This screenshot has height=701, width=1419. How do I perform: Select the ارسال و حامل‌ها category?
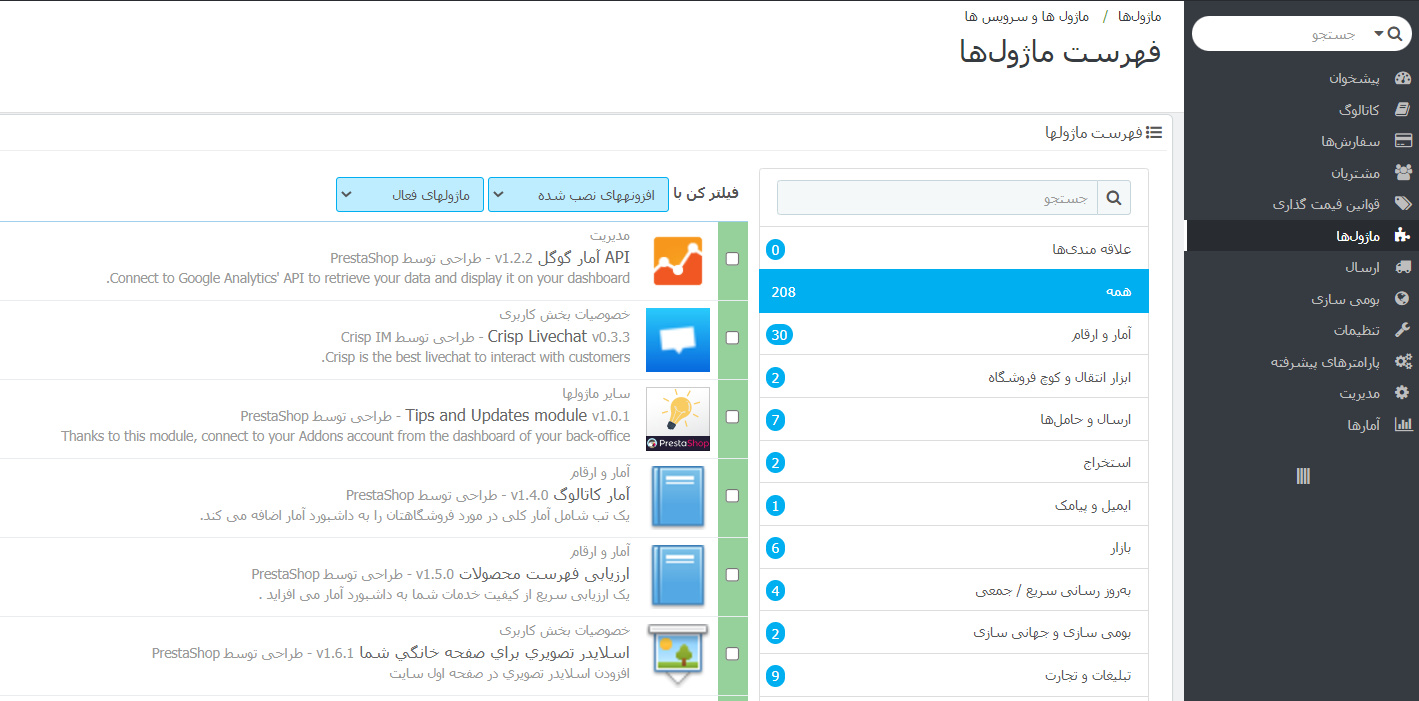tap(954, 420)
